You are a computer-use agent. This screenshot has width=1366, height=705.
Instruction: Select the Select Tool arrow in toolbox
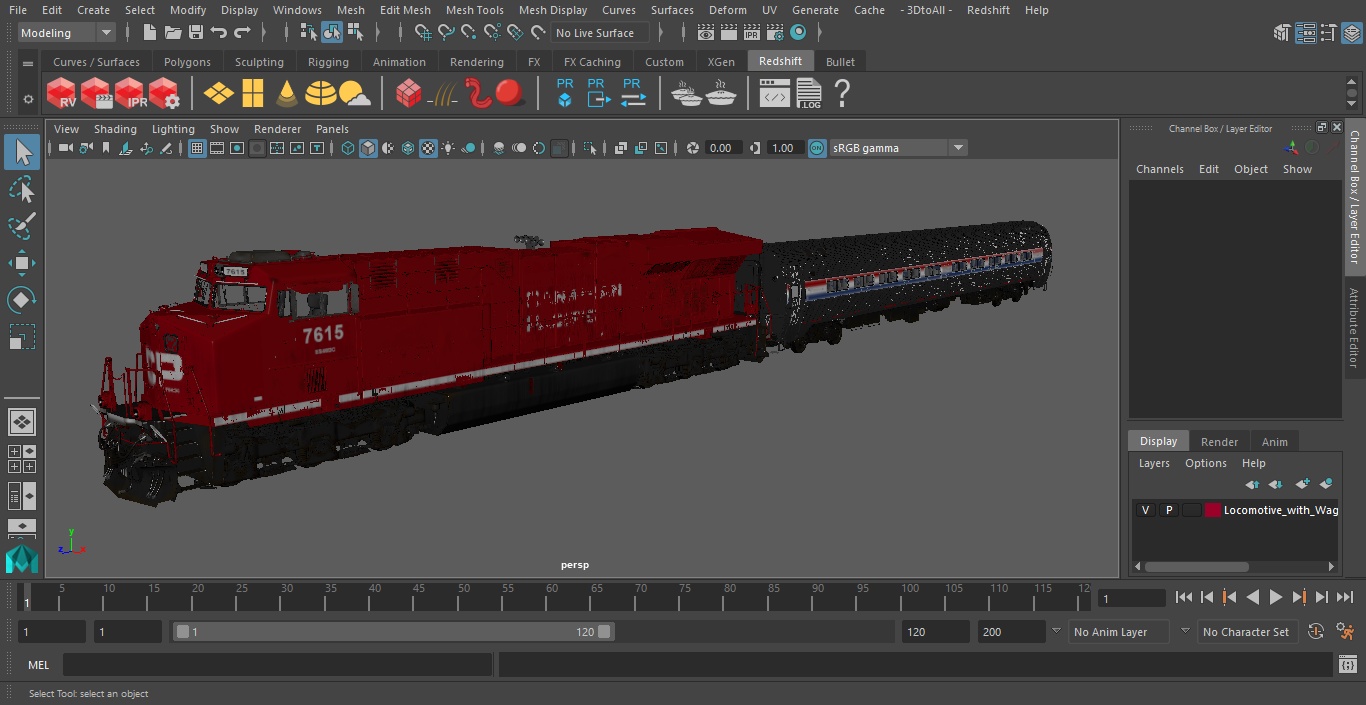(21, 152)
